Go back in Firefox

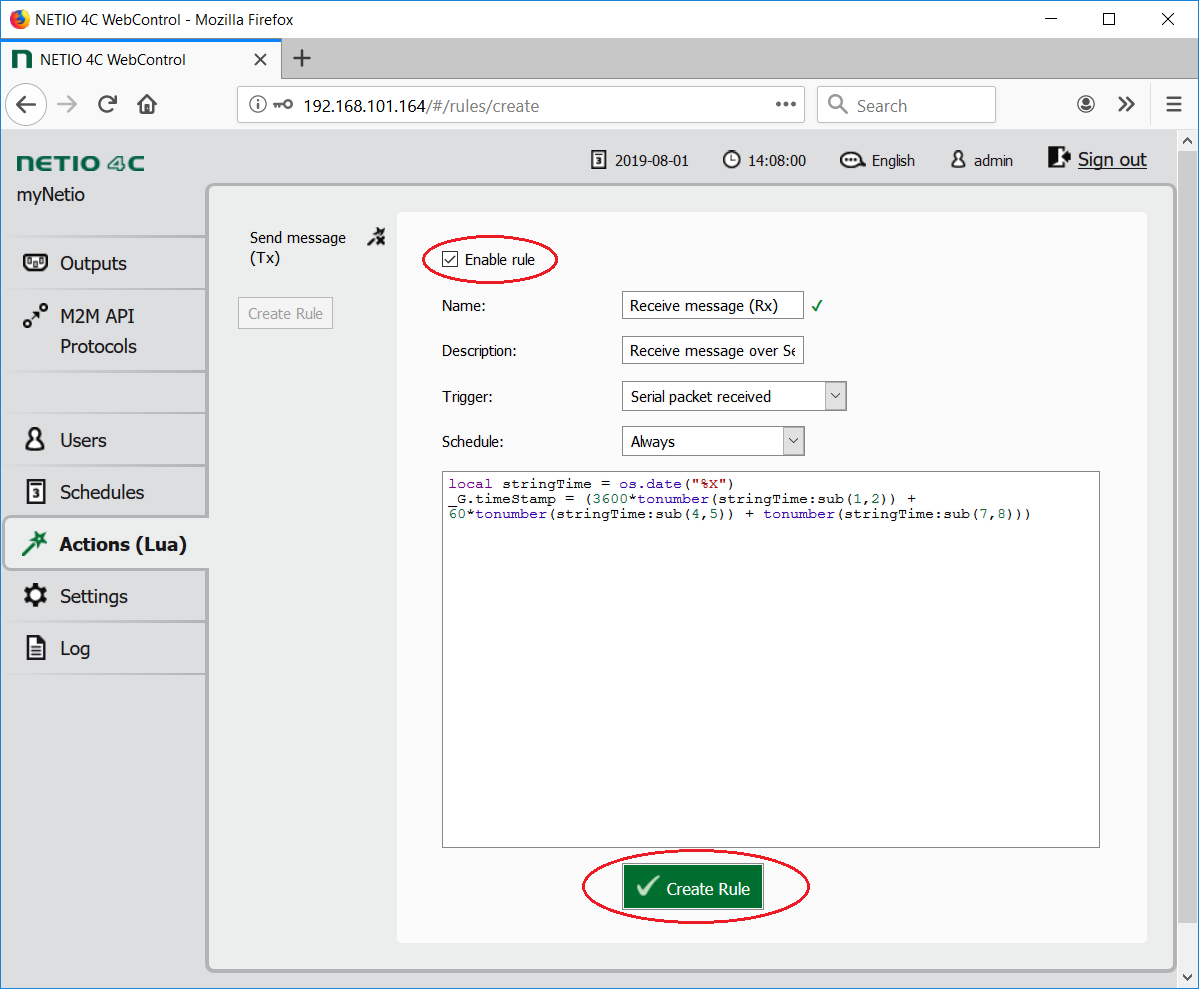27,104
